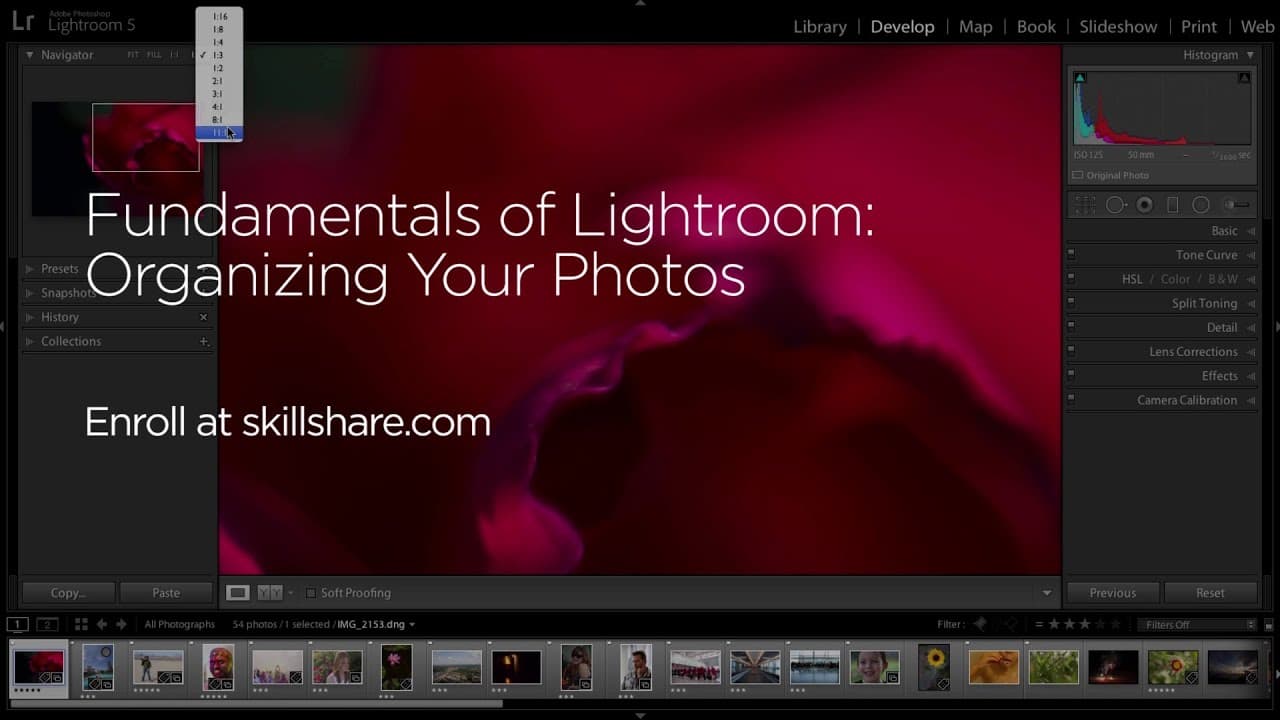Open the Print module
Viewport: 1280px width, 720px height.
1199,27
